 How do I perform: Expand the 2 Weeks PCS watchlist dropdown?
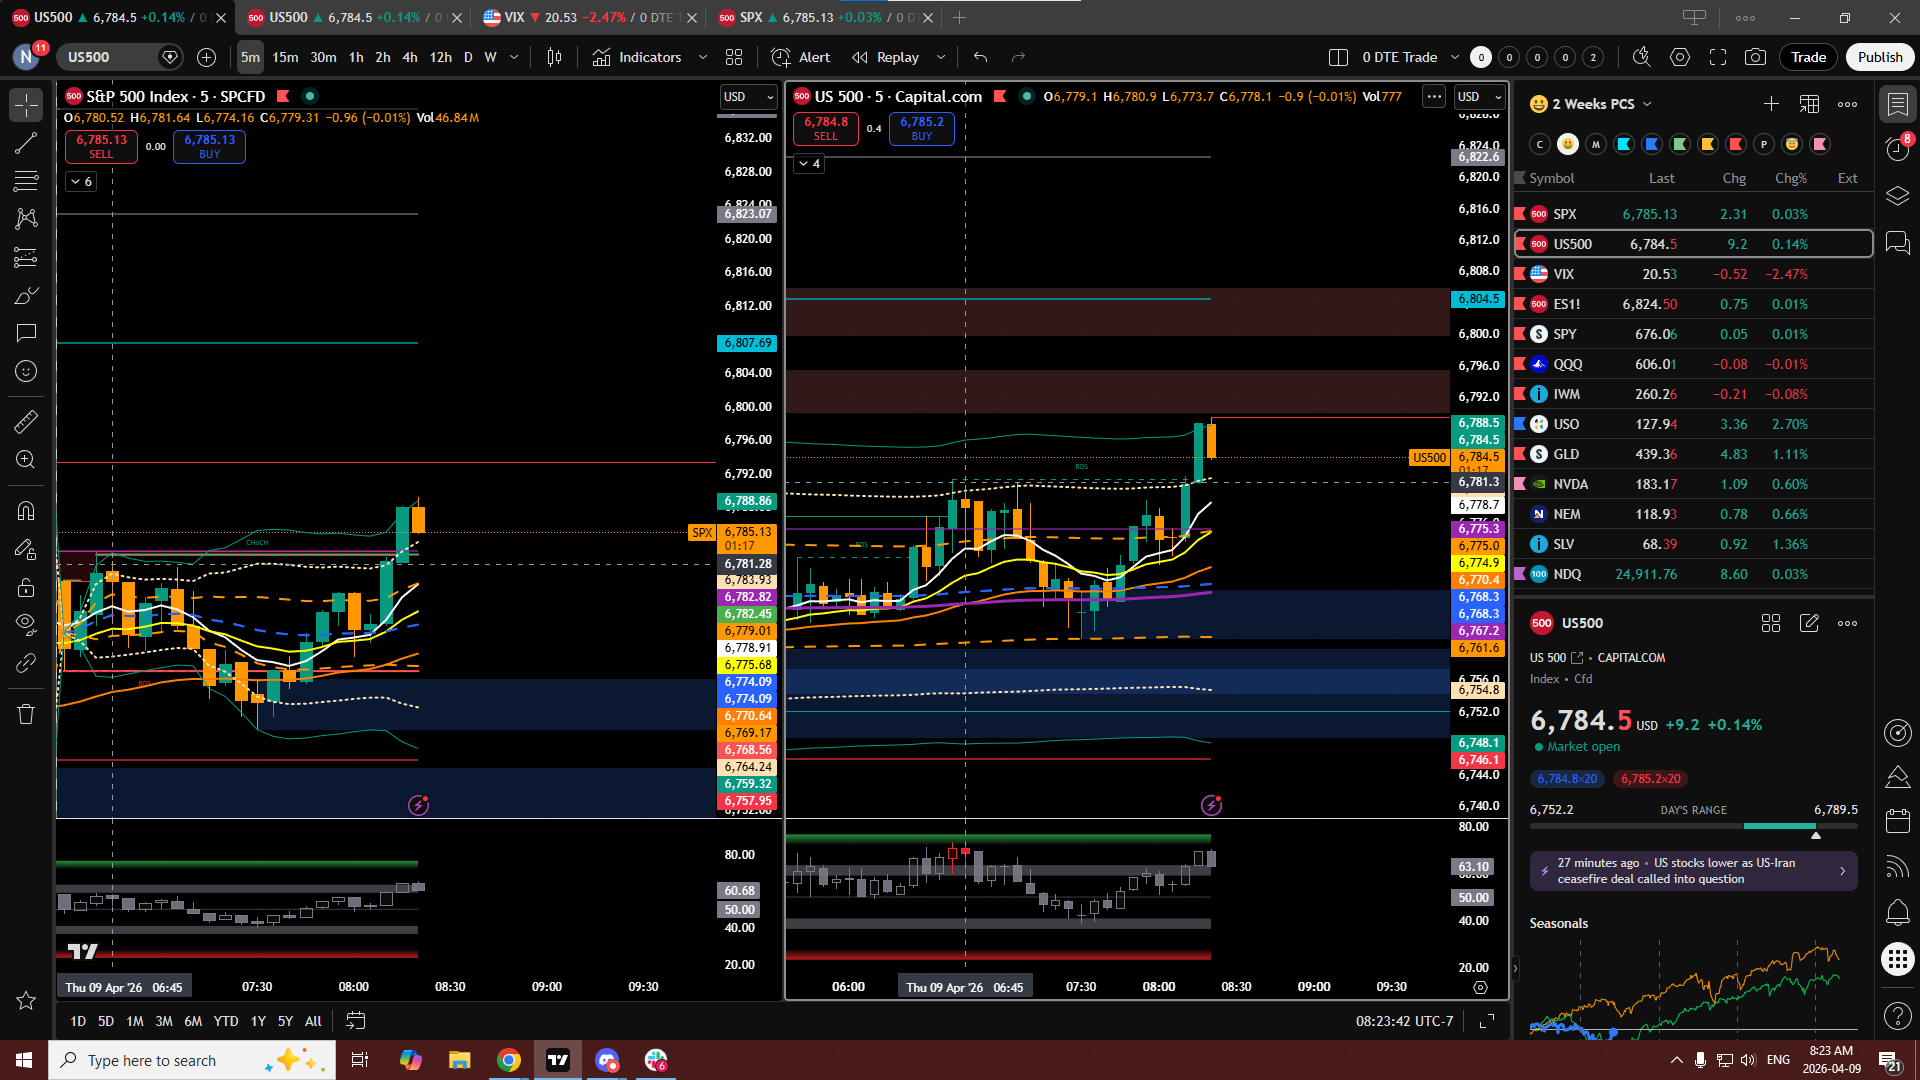(1647, 104)
